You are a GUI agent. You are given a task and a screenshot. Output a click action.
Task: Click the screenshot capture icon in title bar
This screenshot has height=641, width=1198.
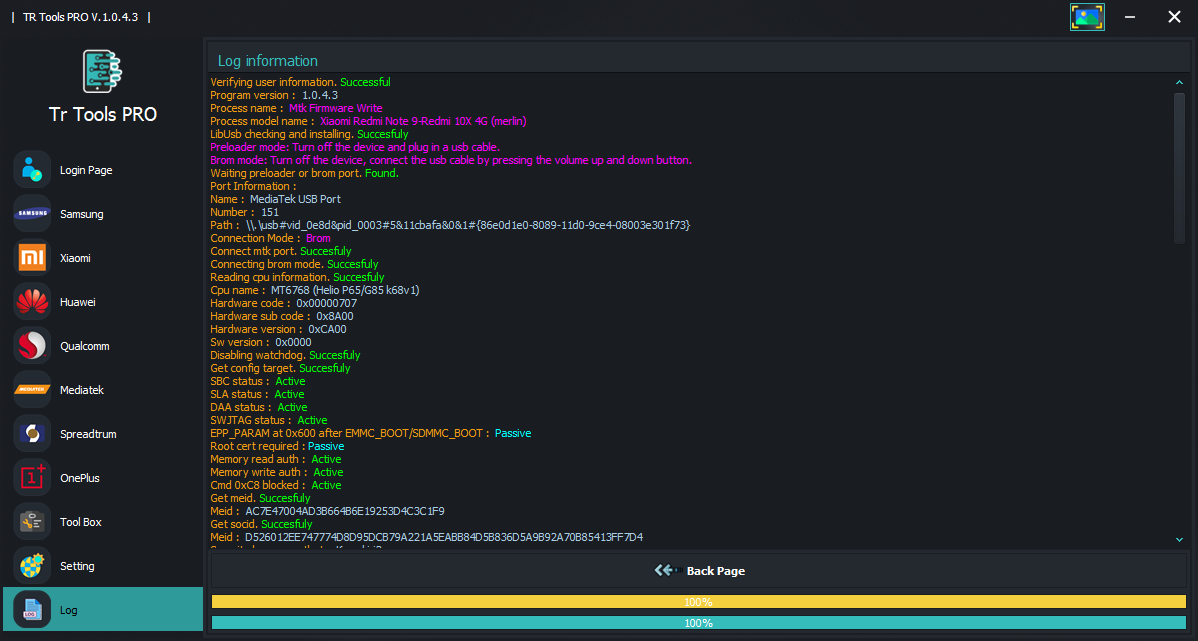pos(1087,17)
